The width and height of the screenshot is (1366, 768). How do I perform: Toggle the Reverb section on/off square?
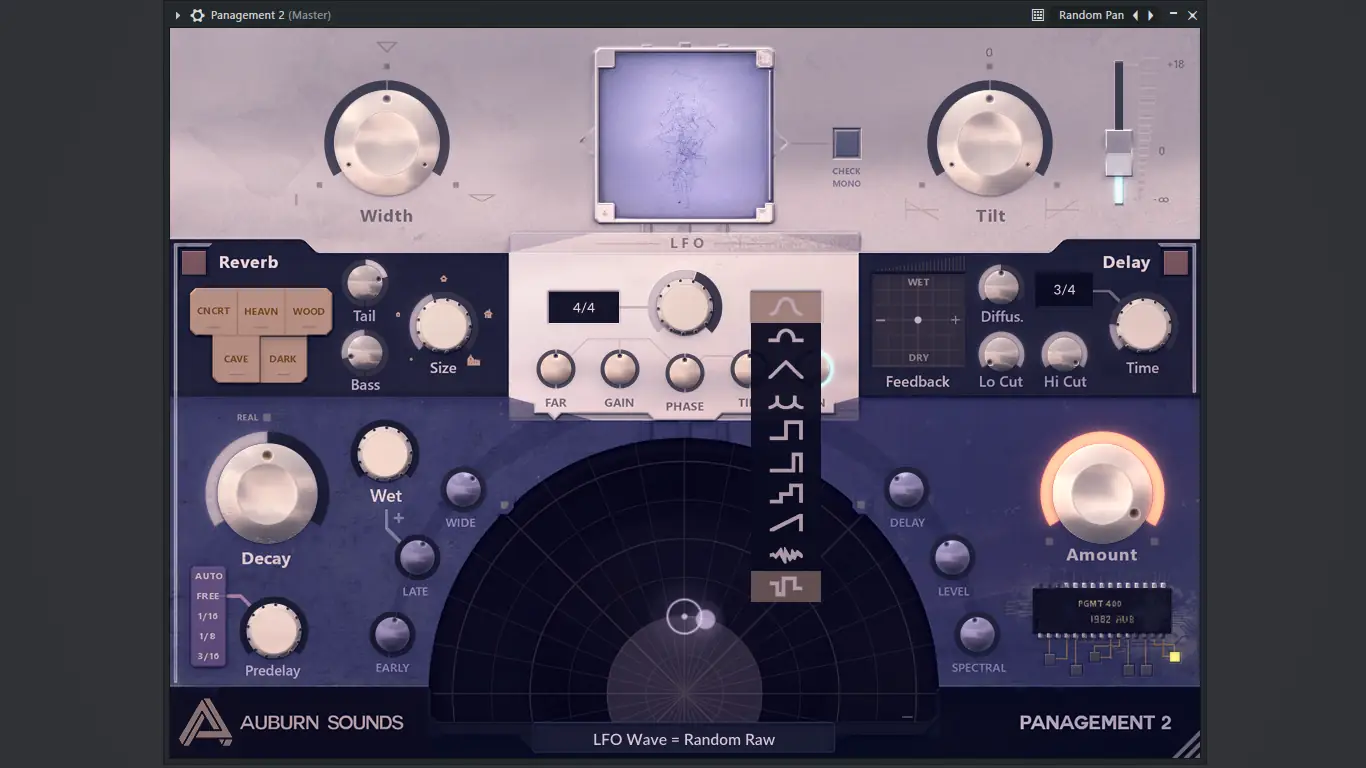[x=194, y=263]
